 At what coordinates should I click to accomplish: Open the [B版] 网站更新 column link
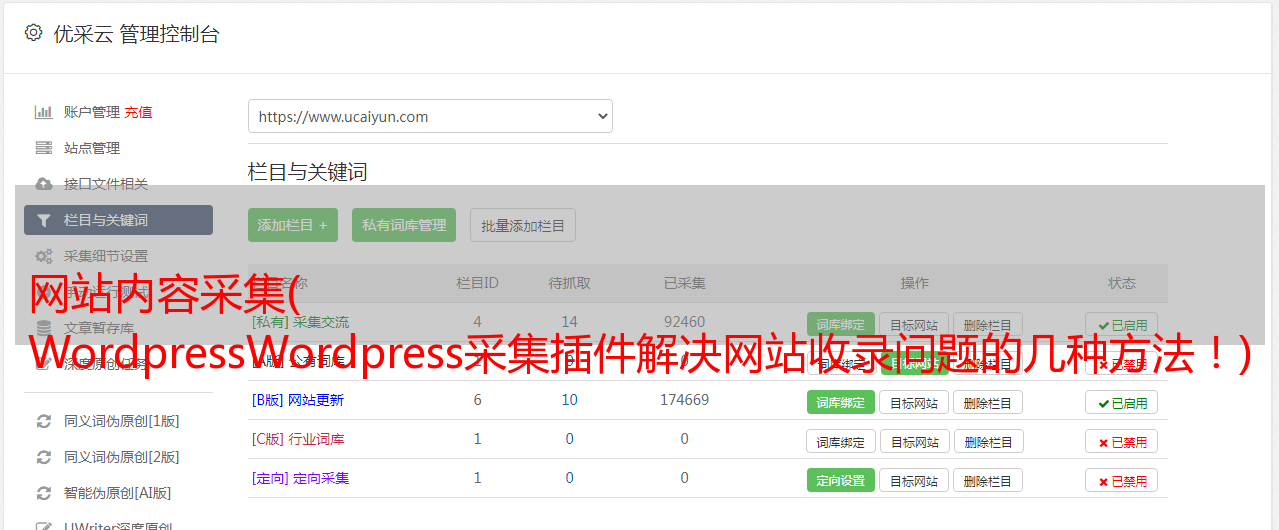[298, 400]
